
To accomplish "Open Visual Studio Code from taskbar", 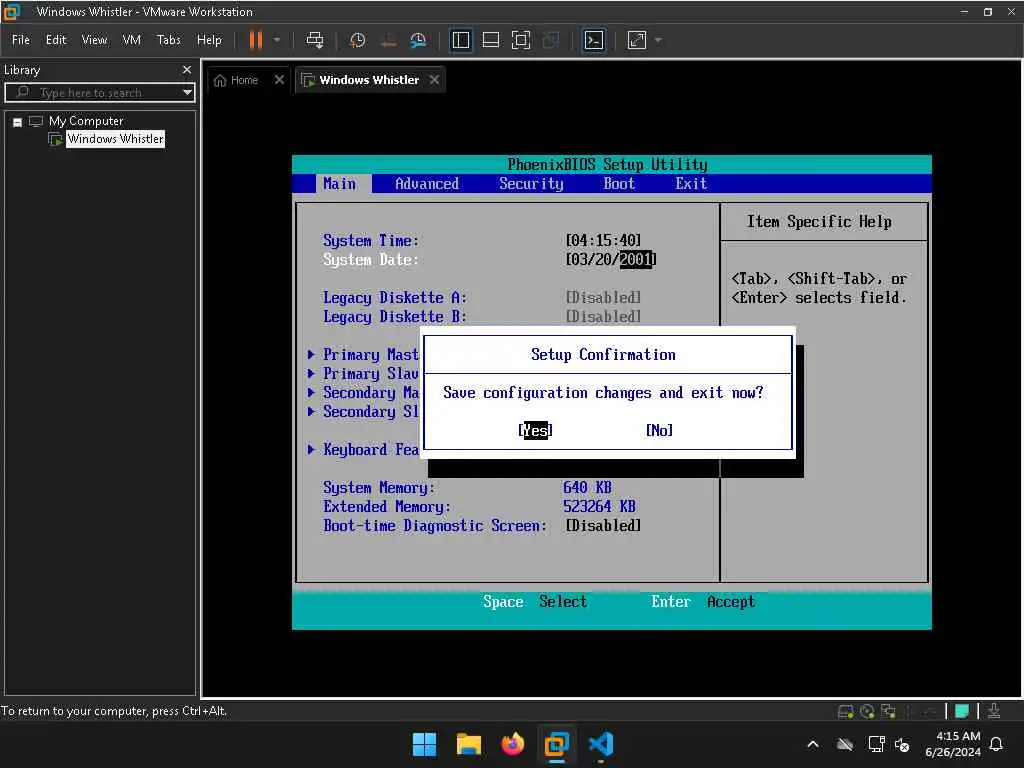I will (x=601, y=744).
